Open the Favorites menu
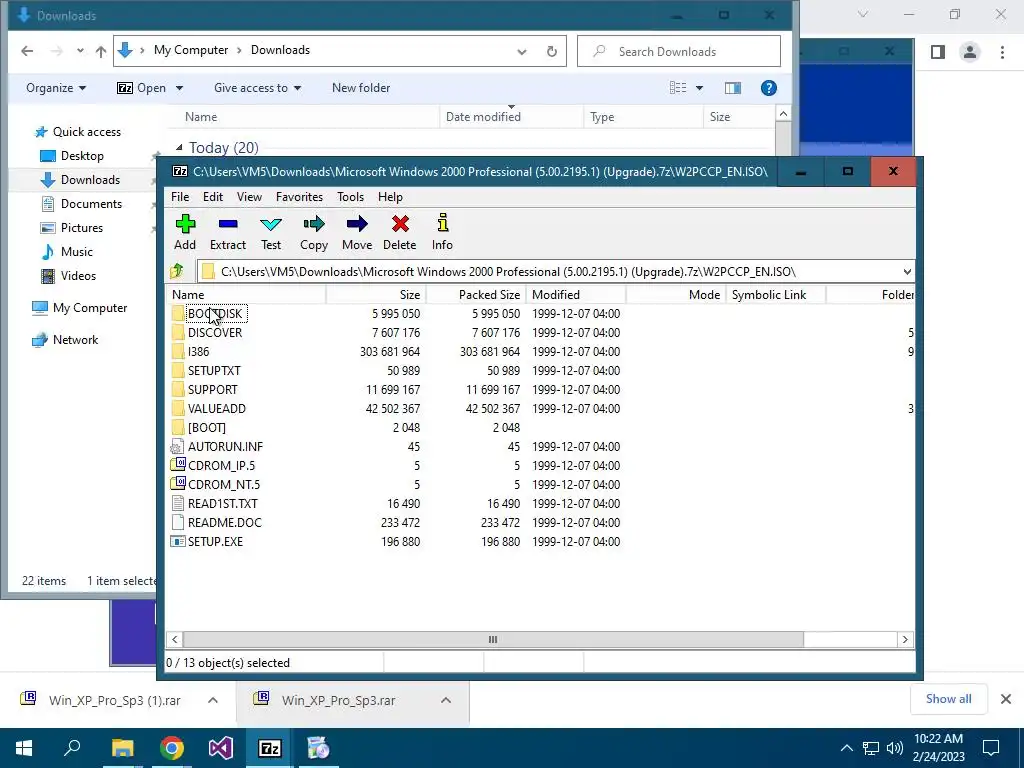Viewport: 1024px width, 768px height. (x=299, y=197)
